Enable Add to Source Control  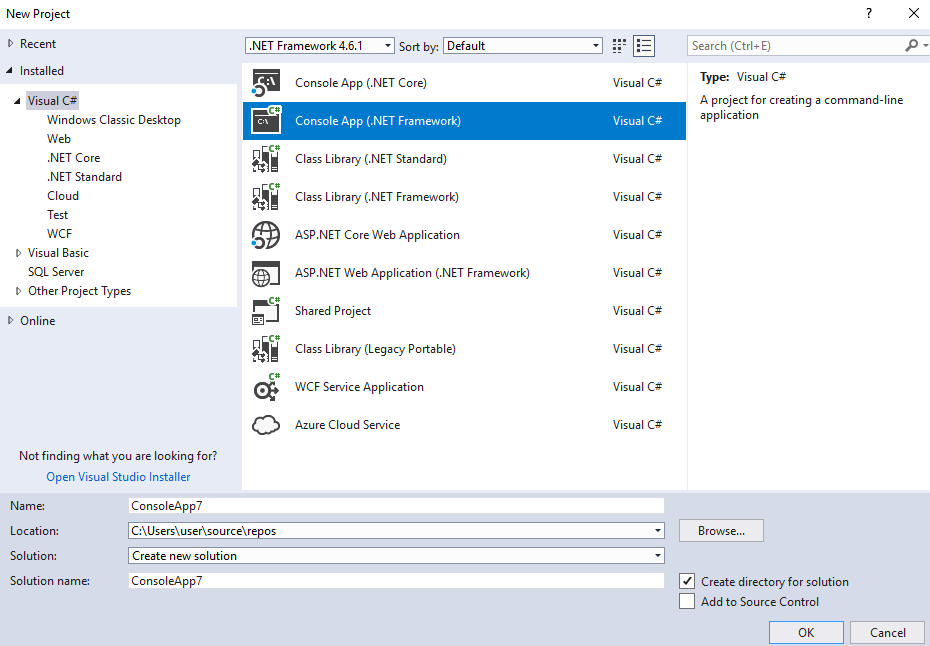(687, 602)
